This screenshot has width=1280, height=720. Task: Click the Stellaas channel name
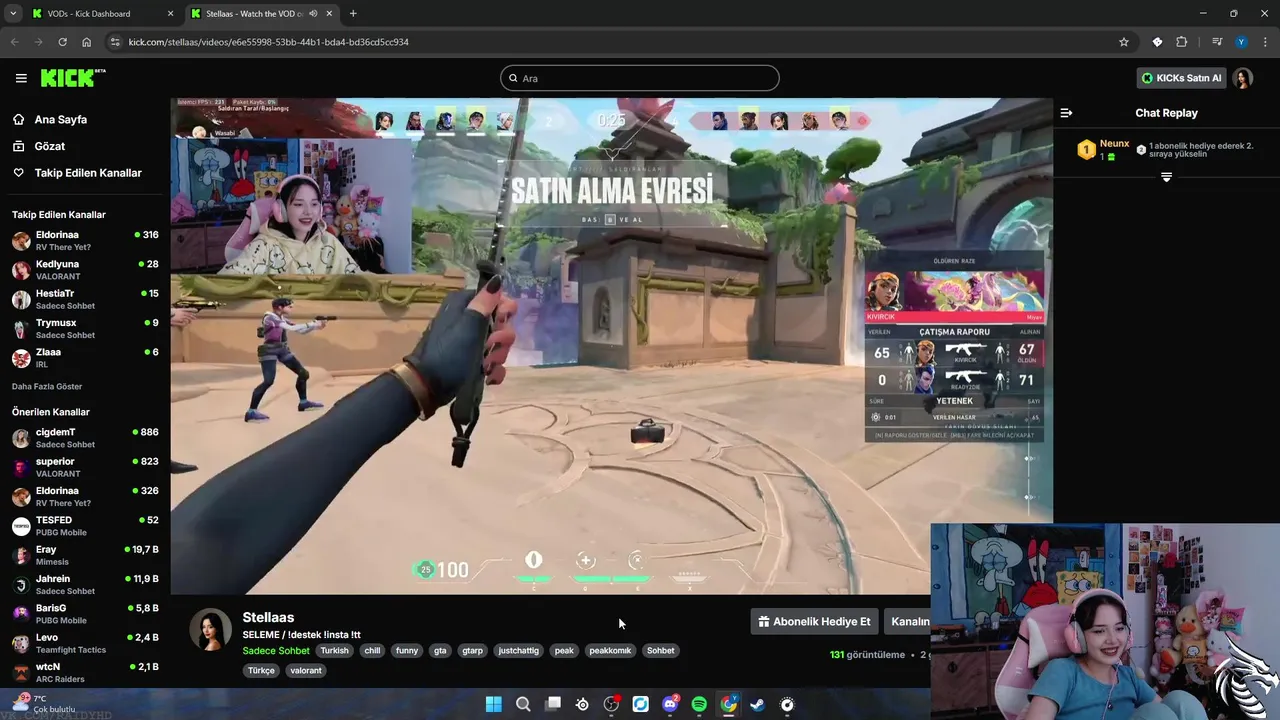(268, 617)
